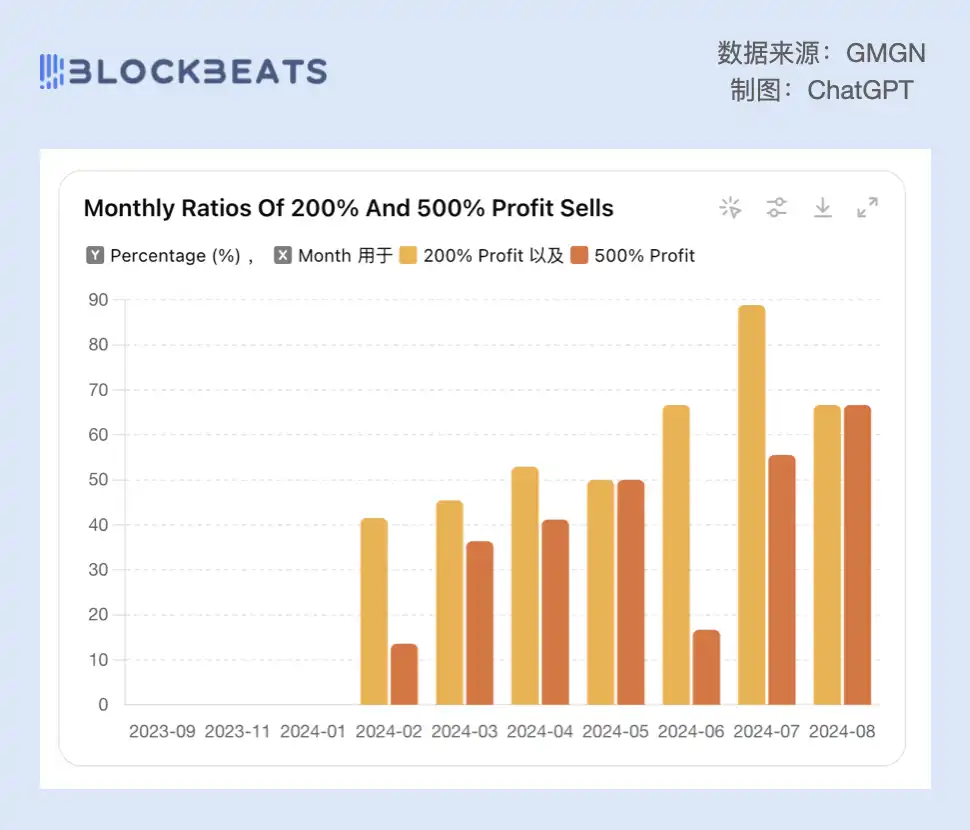Click the 2024-02 200% Profit bar
The image size is (970, 830).
pyautogui.click(x=374, y=611)
